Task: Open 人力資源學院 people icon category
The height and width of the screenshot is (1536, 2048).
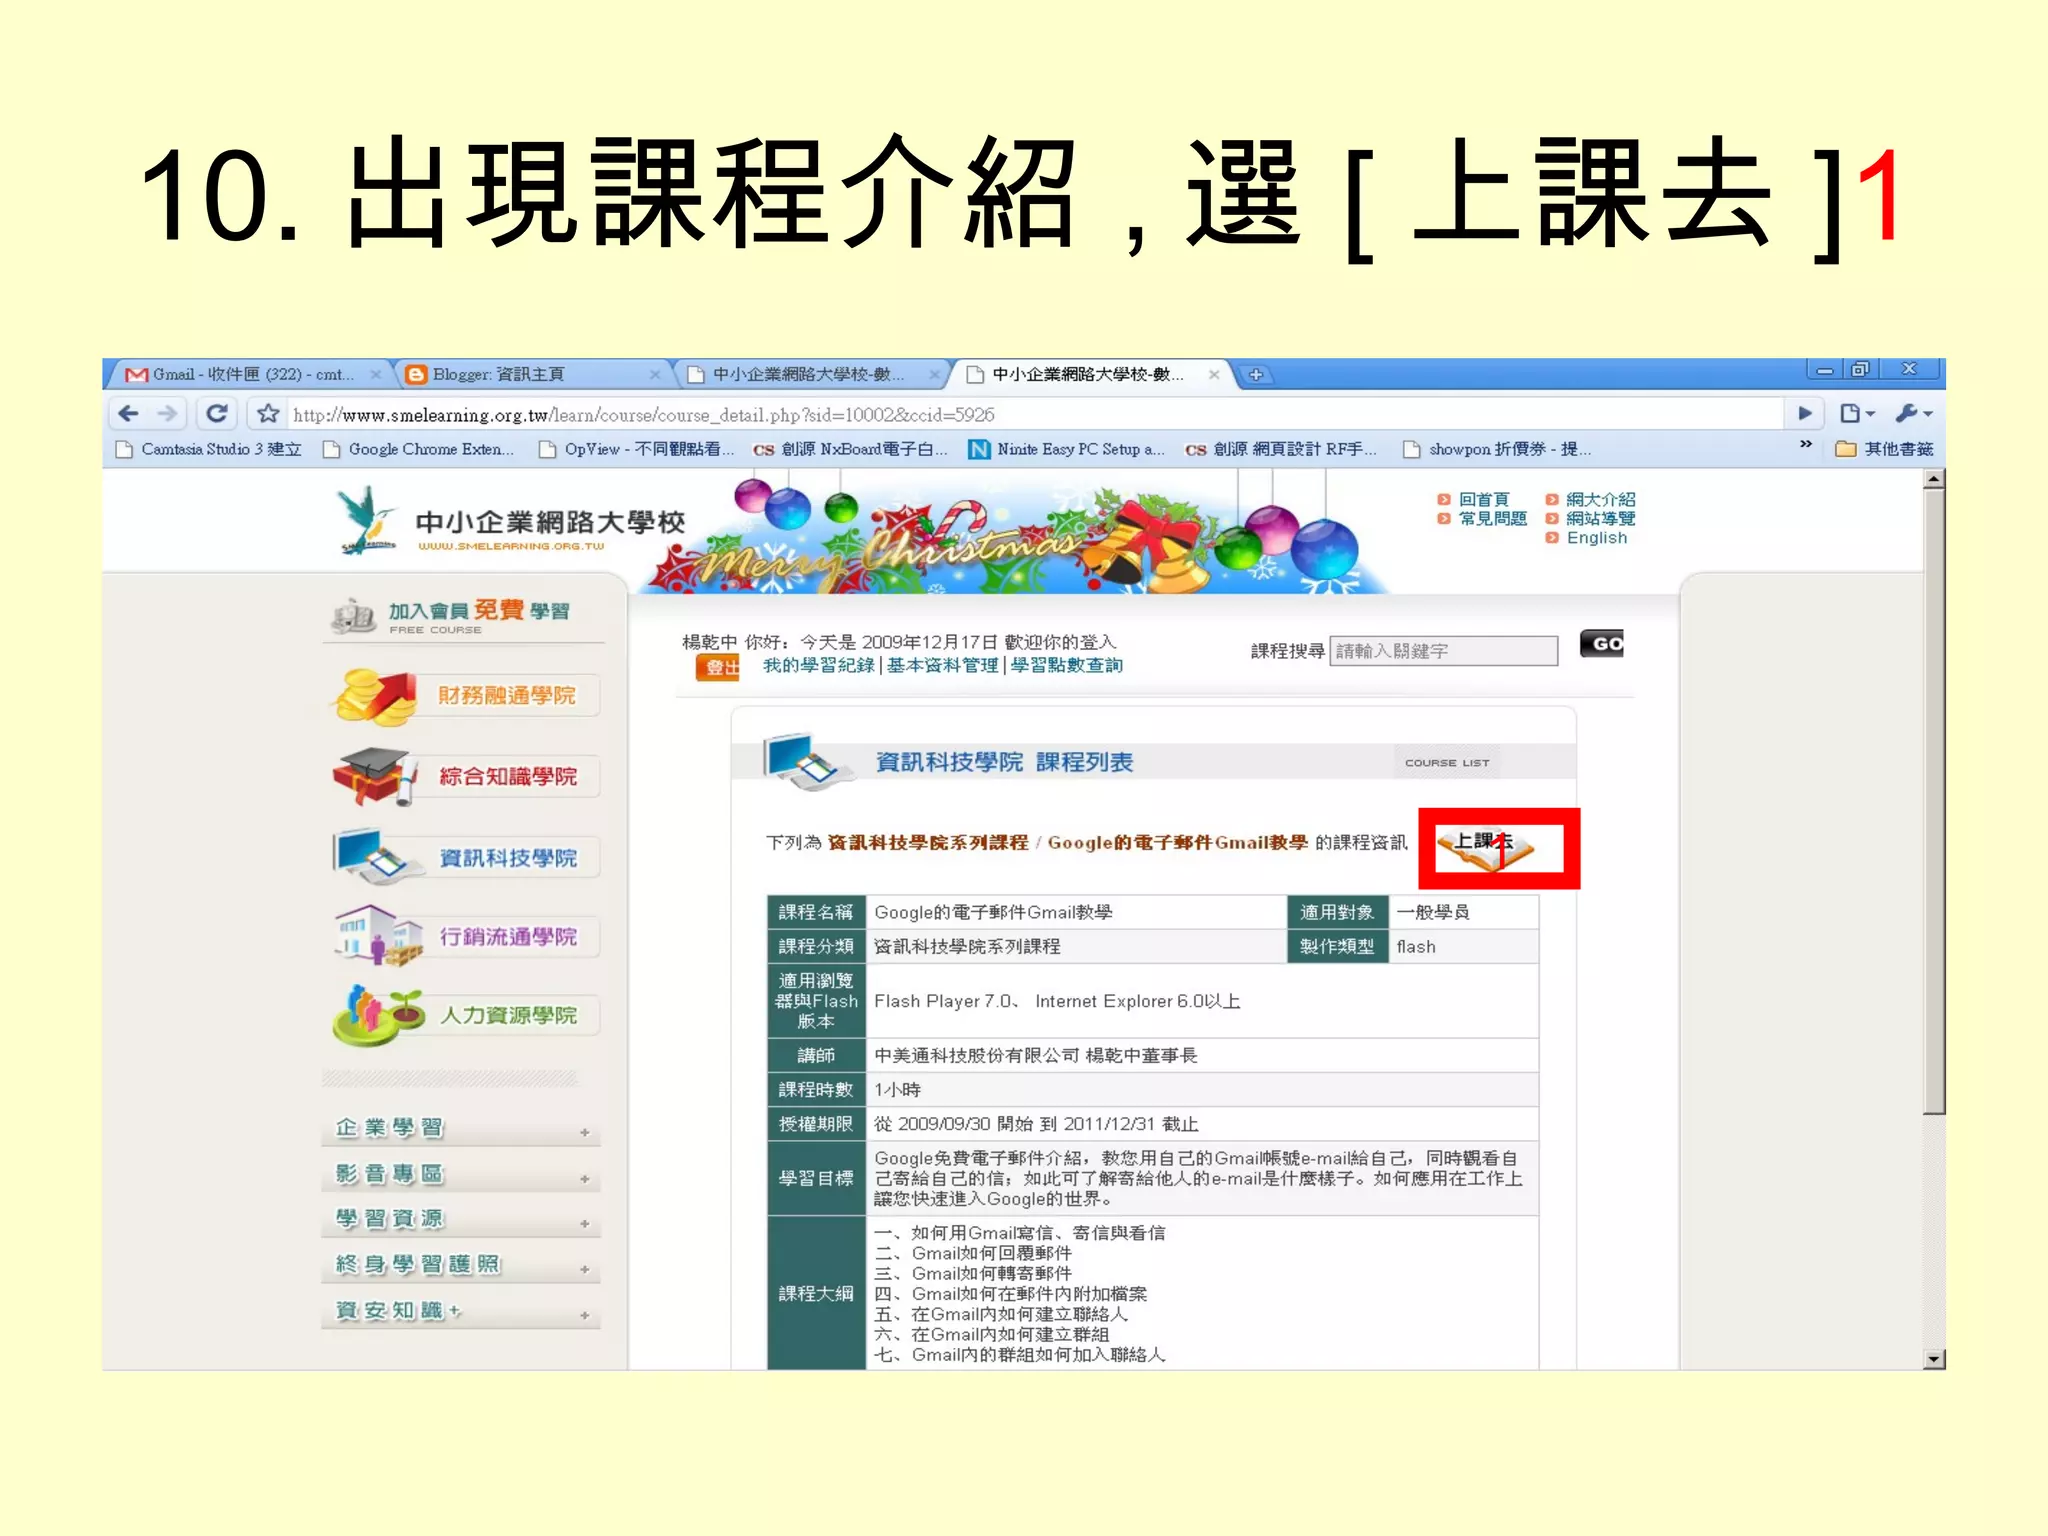Action: [466, 1016]
